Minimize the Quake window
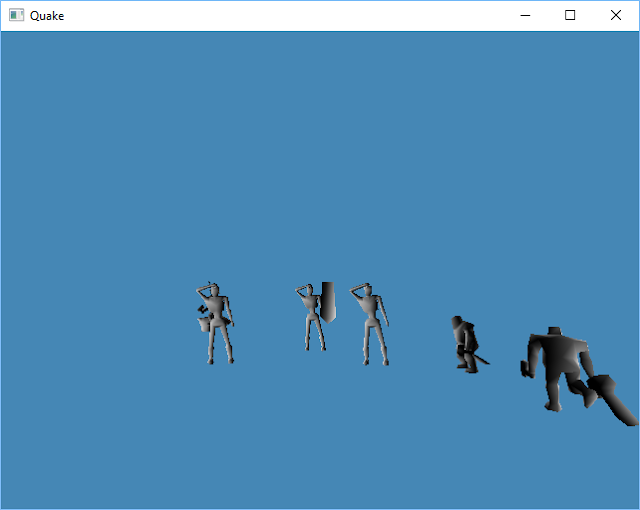The width and height of the screenshot is (640, 510). 525,16
